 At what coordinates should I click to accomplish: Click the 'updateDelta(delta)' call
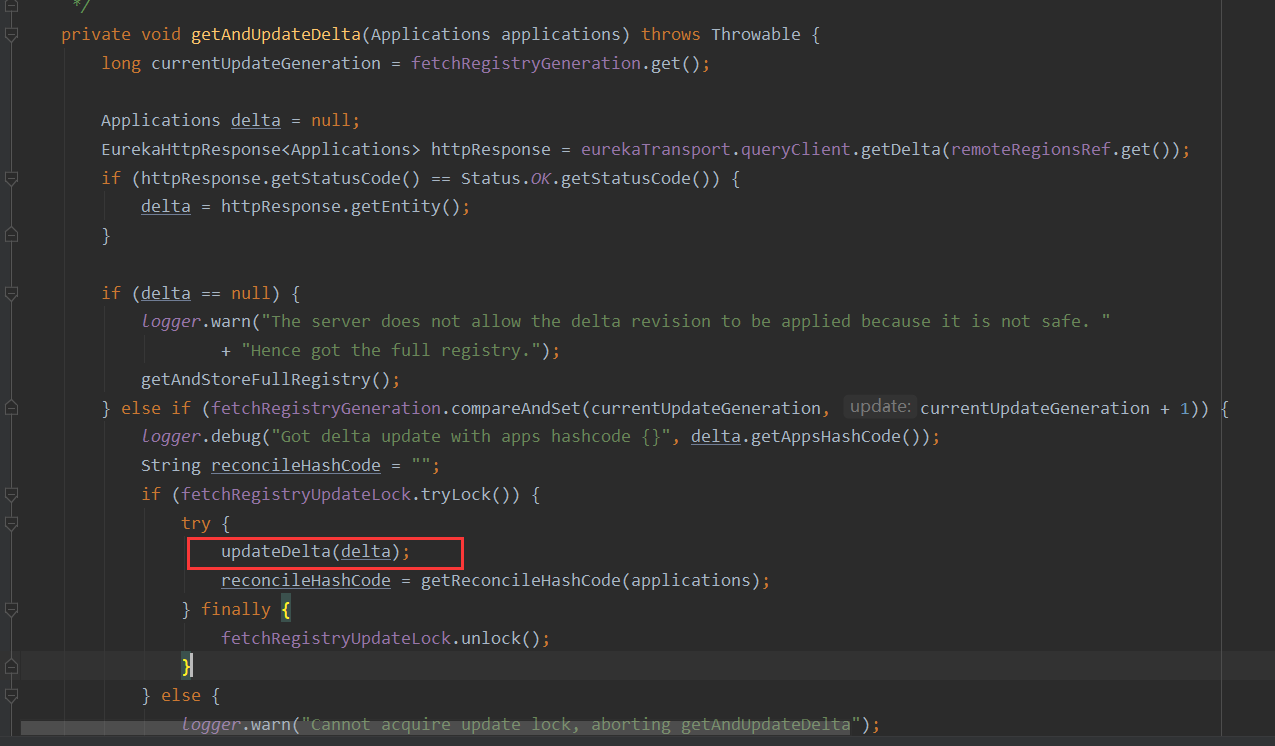coord(311,552)
